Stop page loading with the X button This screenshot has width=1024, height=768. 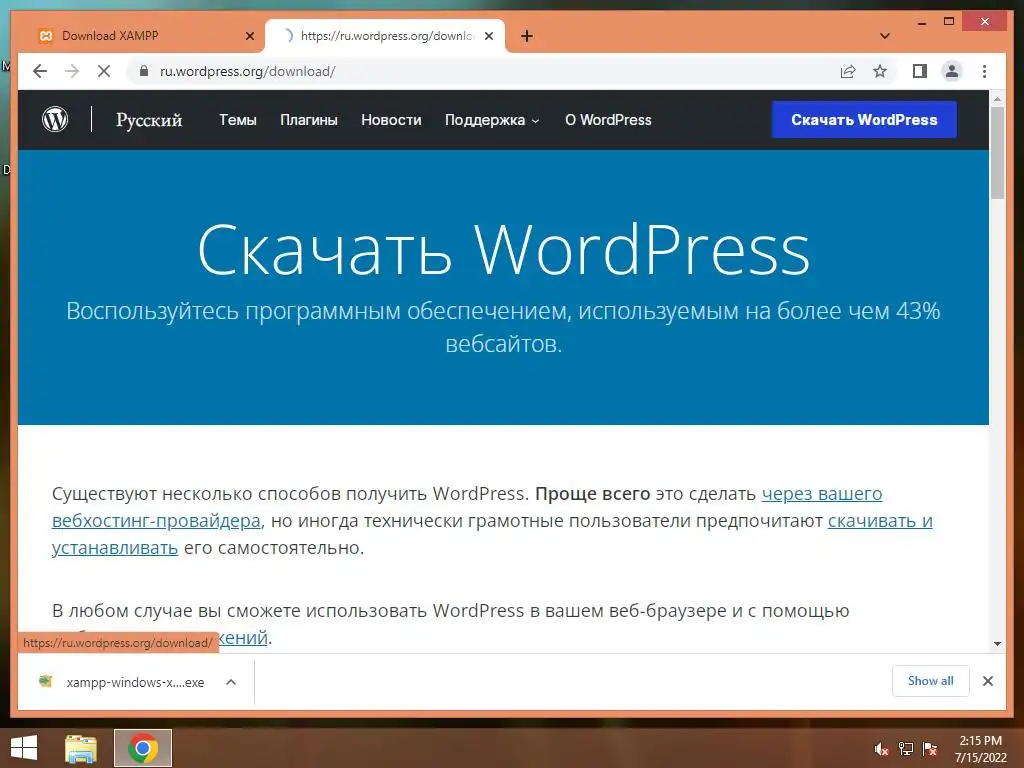[x=104, y=71]
